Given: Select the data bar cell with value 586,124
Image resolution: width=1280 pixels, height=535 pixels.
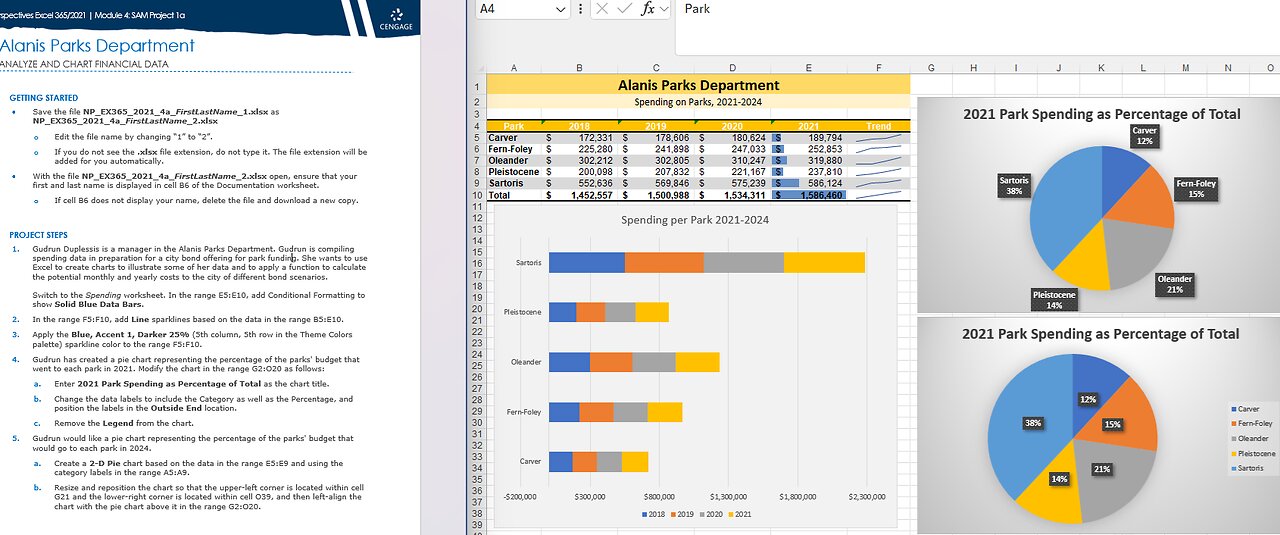Looking at the screenshot, I should (808, 183).
